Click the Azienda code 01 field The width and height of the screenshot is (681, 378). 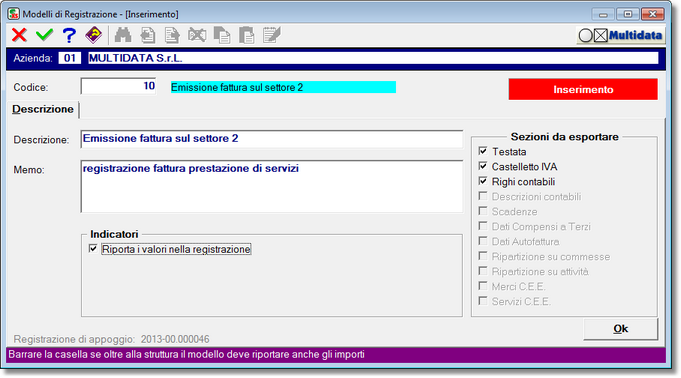pyautogui.click(x=69, y=58)
